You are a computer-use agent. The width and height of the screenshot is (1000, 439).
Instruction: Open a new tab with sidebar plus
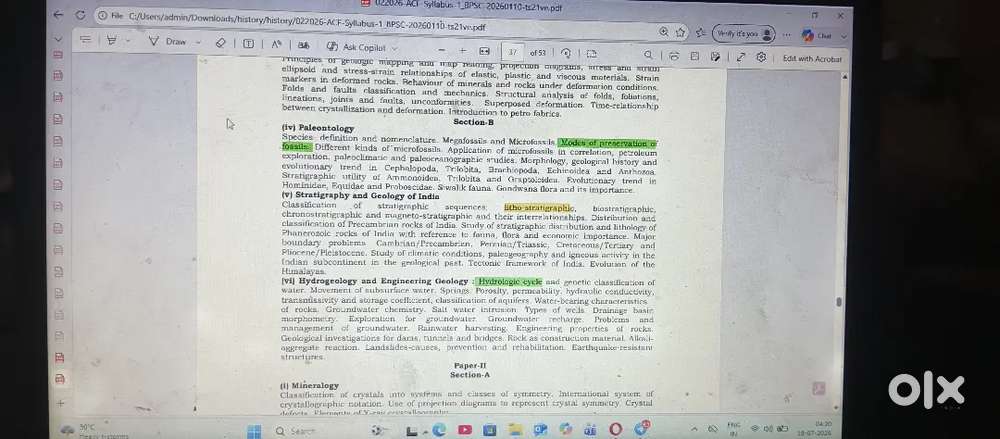coord(61,403)
